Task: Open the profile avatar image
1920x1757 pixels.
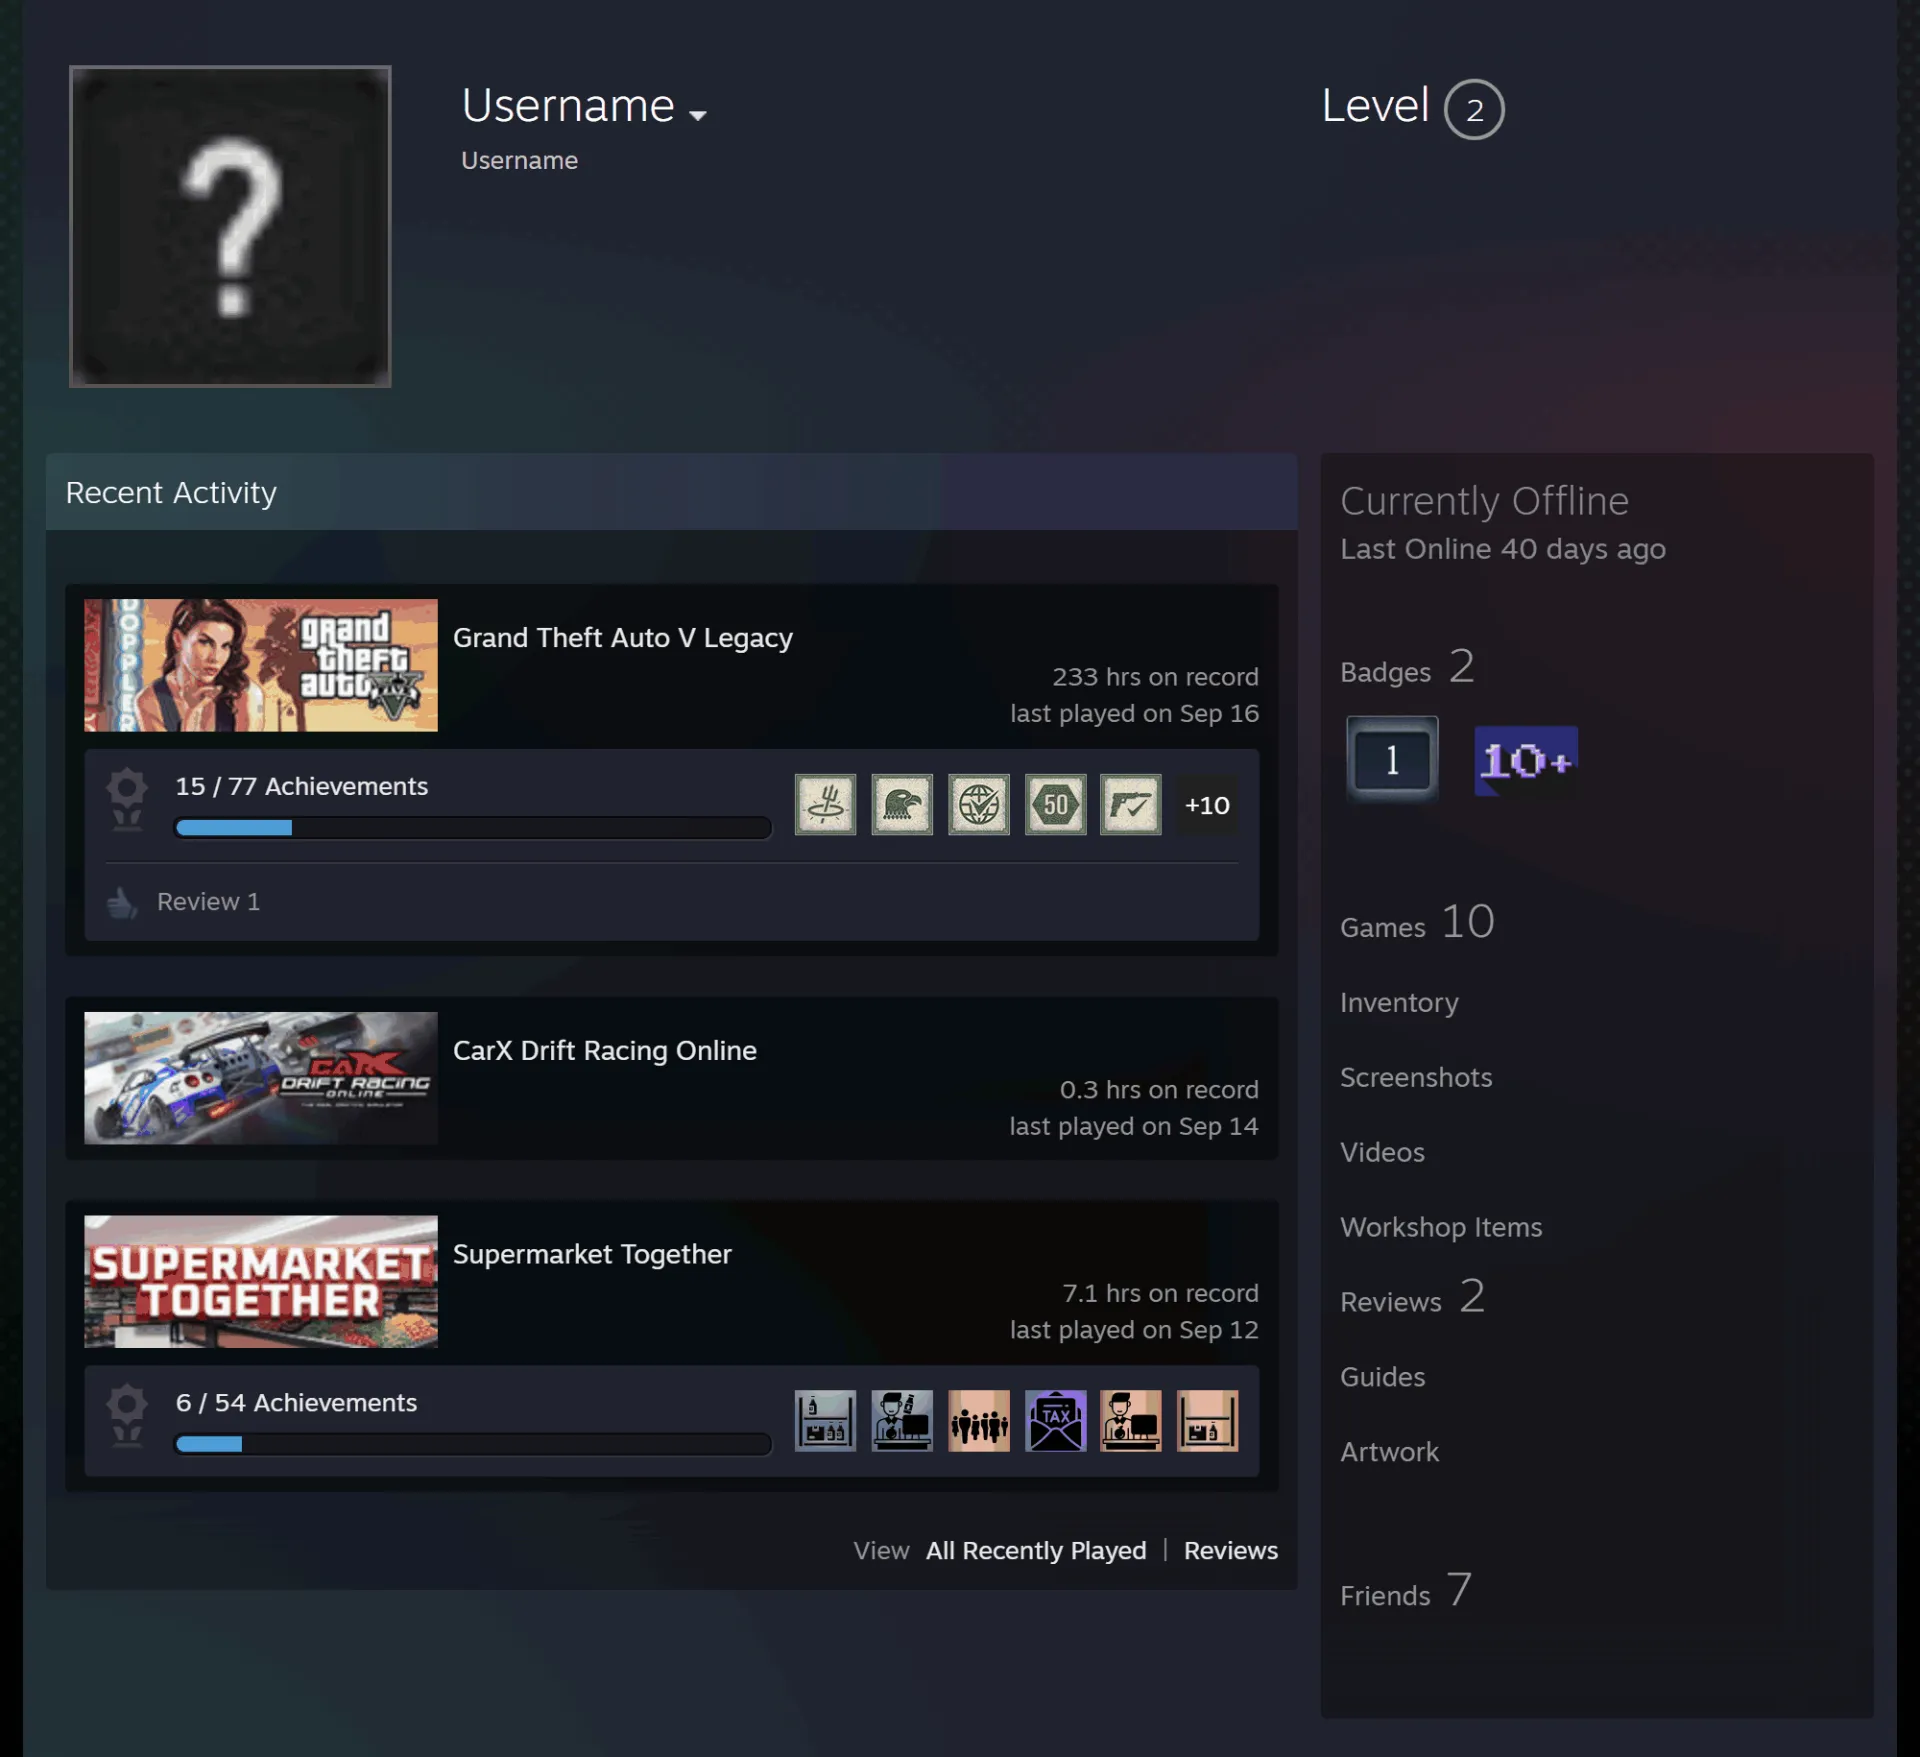Action: click(230, 226)
